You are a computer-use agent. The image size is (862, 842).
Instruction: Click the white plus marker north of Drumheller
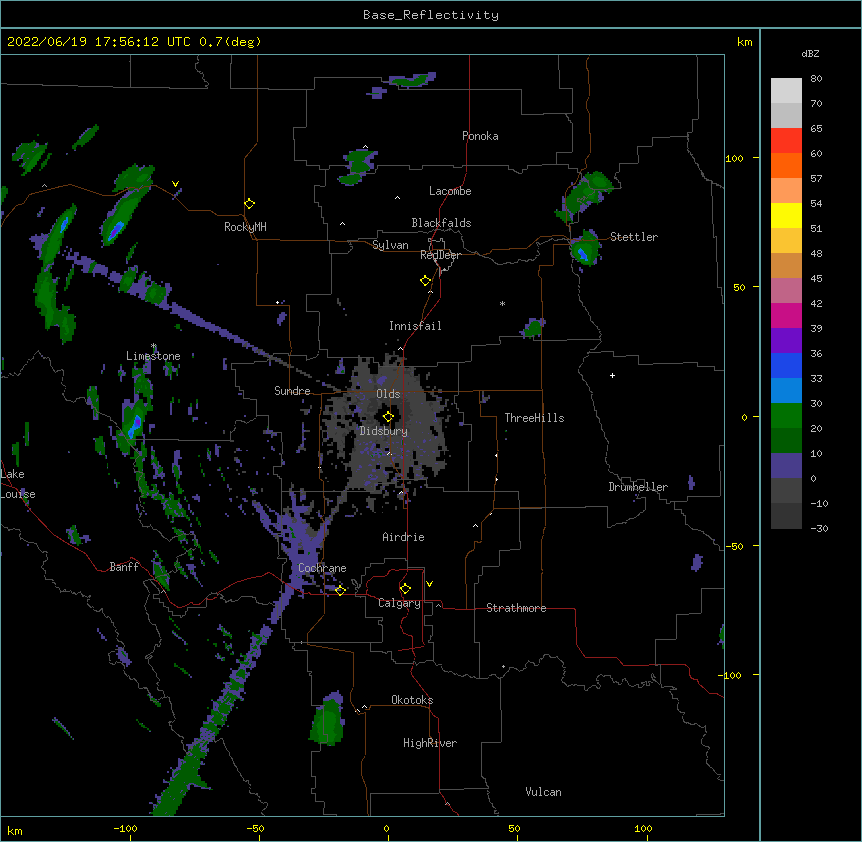tap(612, 375)
